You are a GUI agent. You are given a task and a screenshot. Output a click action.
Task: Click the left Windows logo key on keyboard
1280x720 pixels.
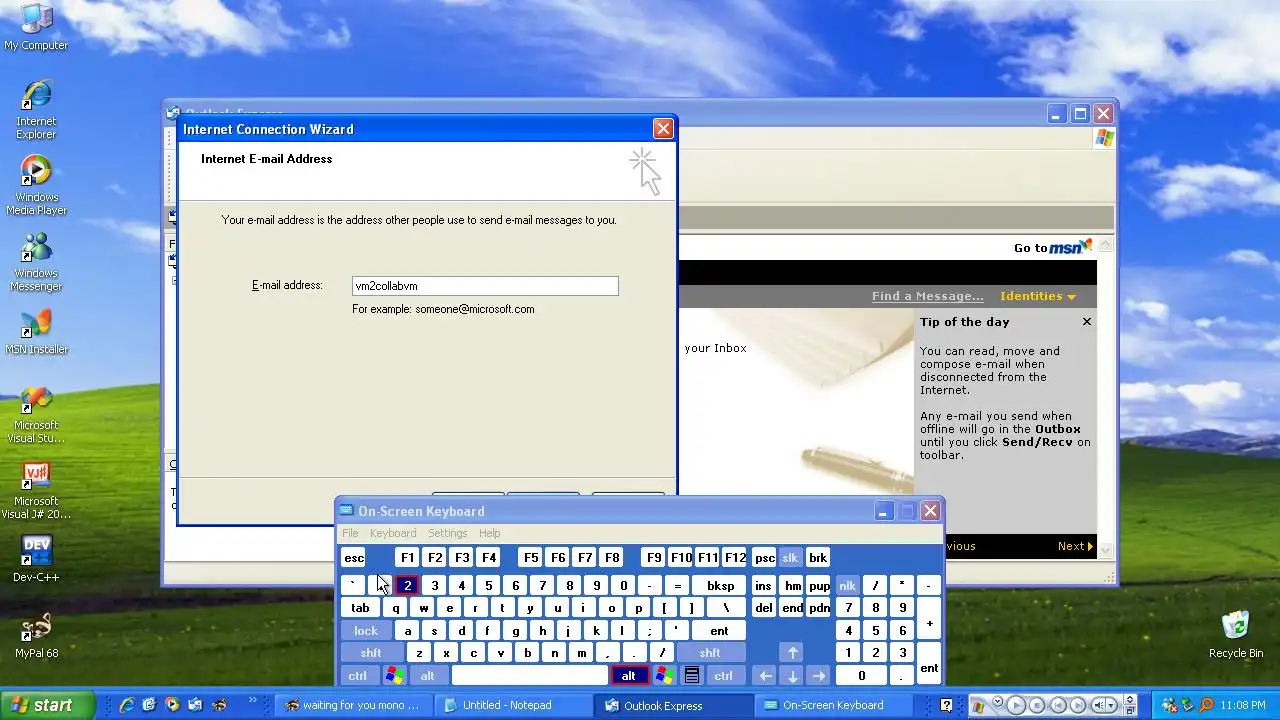(x=394, y=676)
